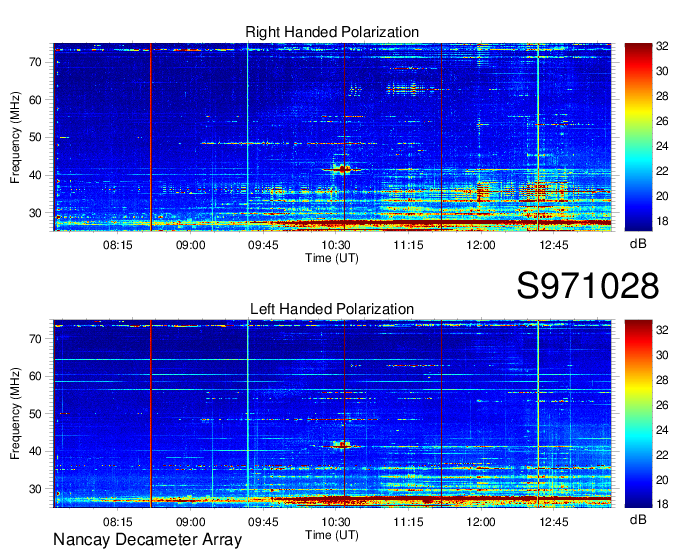Click the 60 MHz tick on Right Handed plot
Image resolution: width=680 pixels, height=552 pixels.
coord(35,100)
